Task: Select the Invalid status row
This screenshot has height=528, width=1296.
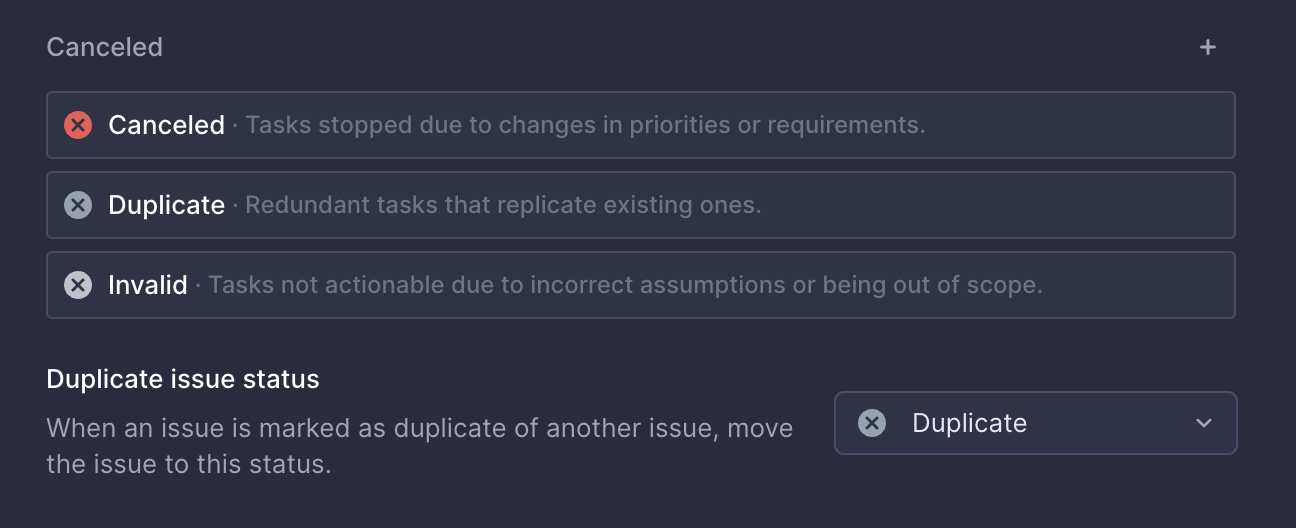Action: click(x=641, y=285)
